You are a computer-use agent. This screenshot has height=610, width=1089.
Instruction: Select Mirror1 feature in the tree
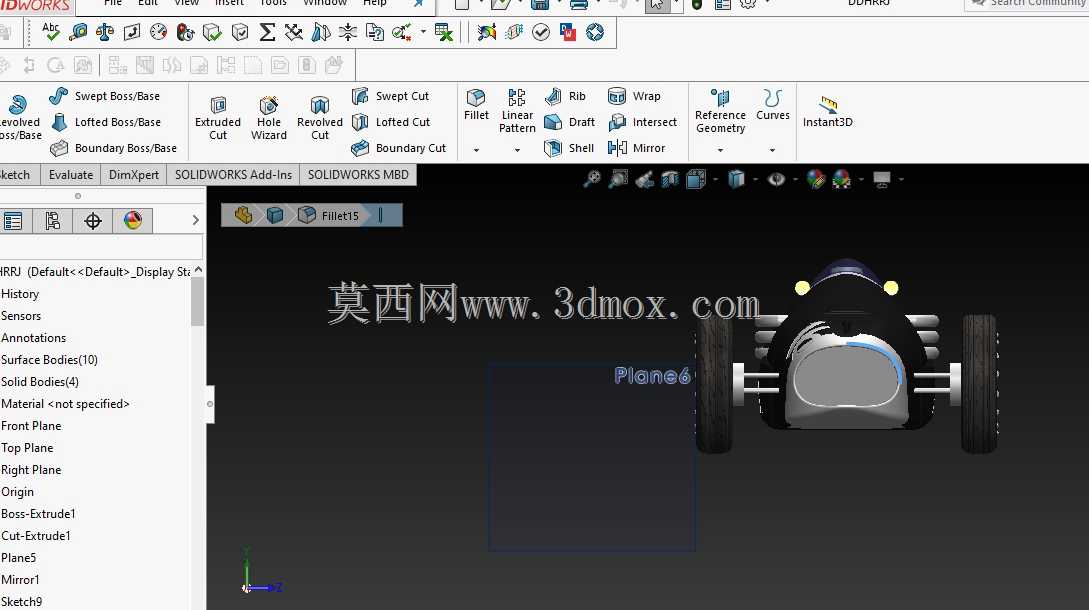(20, 580)
